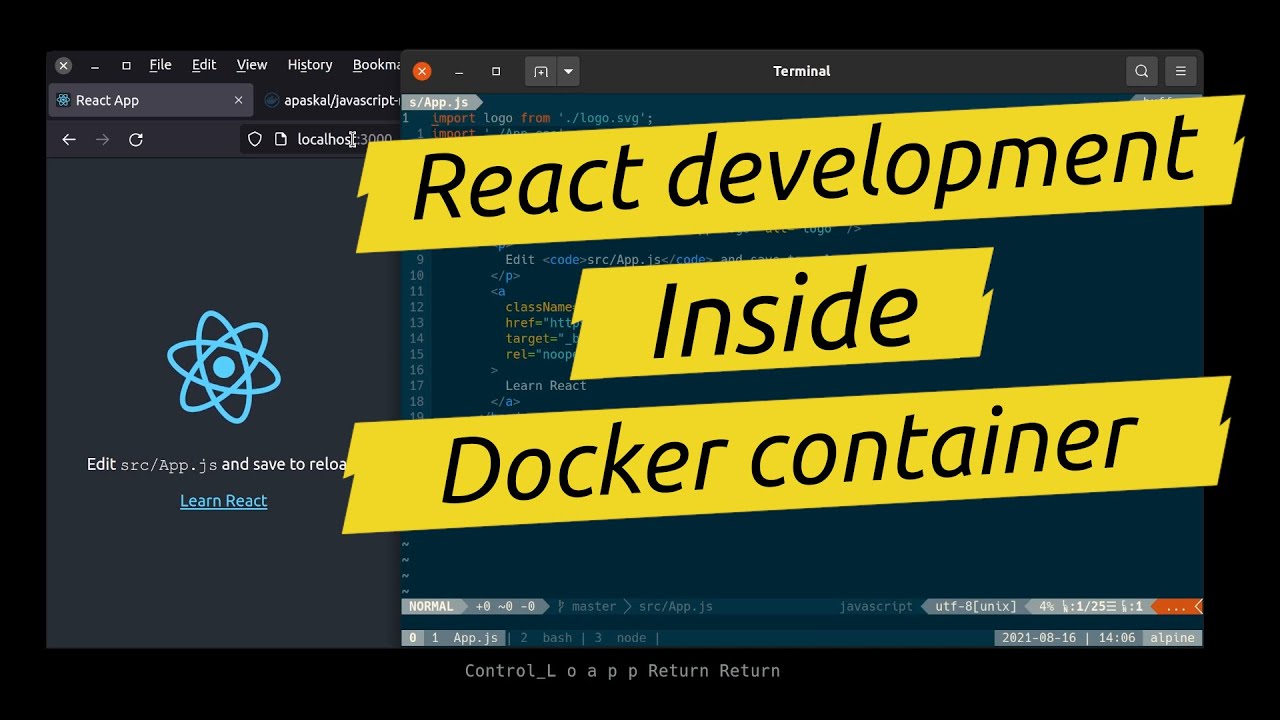This screenshot has width=1280, height=720.
Task: Open a new terminal tab
Action: pos(541,71)
